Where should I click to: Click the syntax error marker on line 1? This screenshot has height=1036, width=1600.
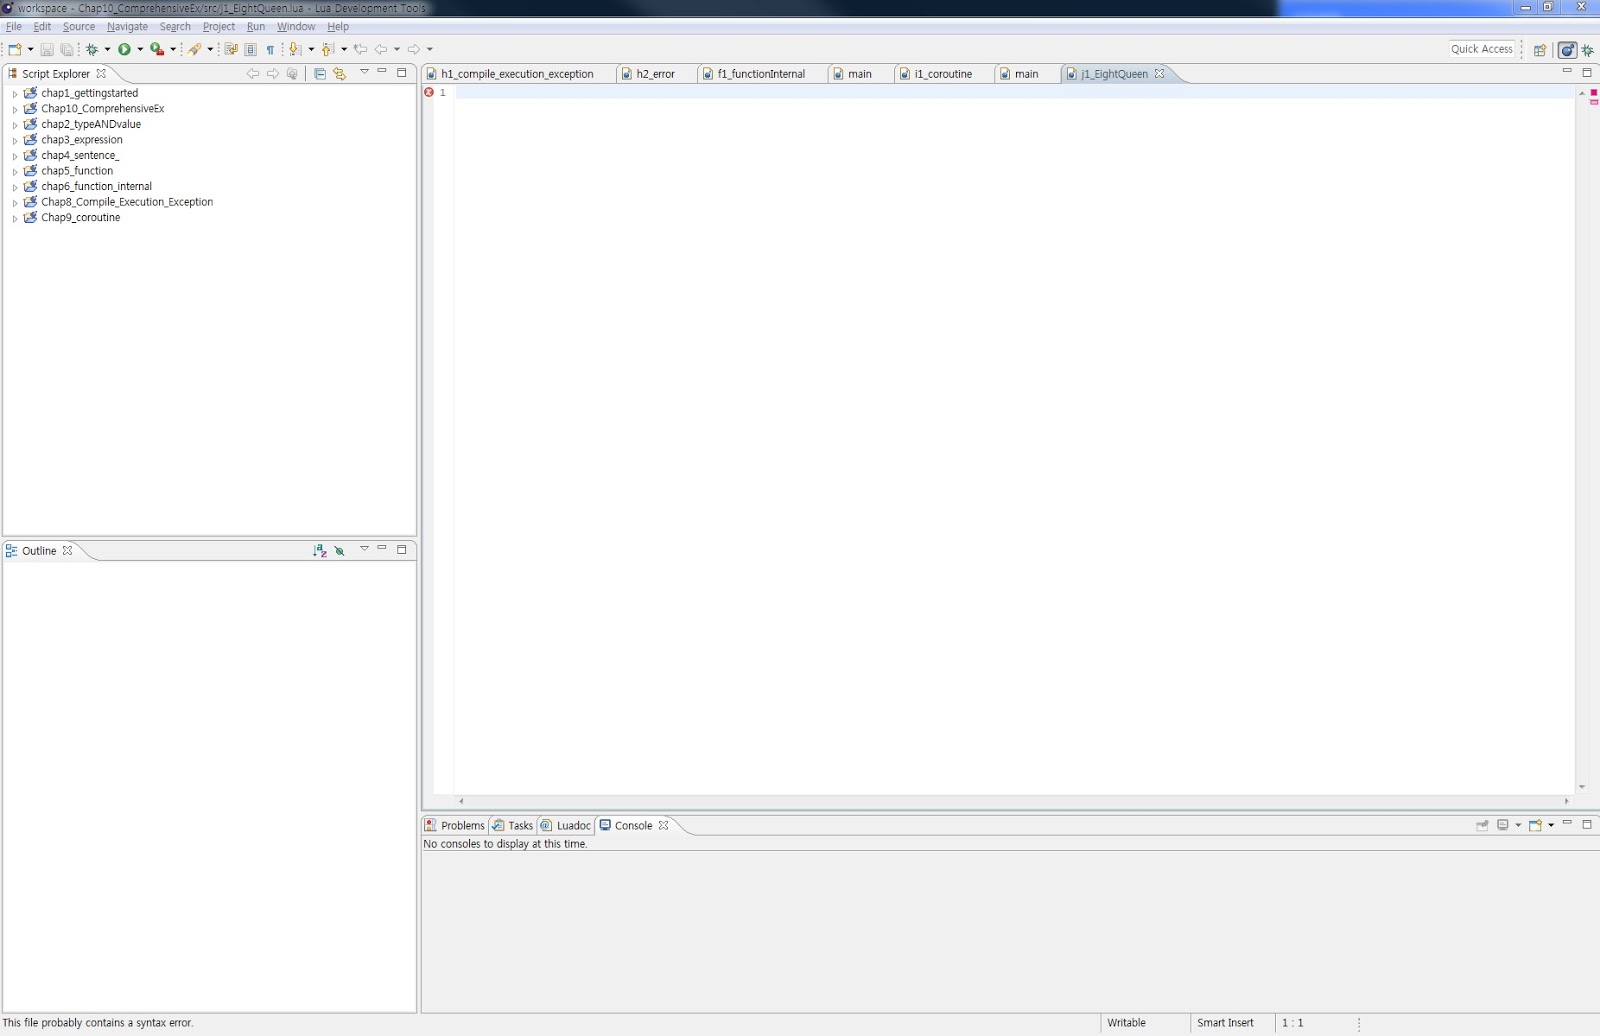[x=429, y=92]
